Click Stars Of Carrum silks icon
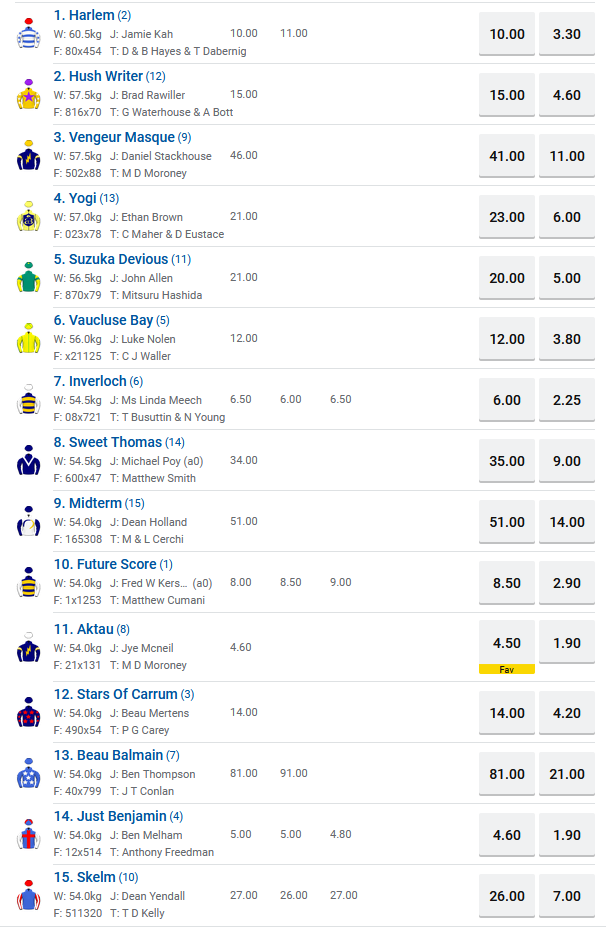The height and width of the screenshot is (929, 606). pos(27,713)
